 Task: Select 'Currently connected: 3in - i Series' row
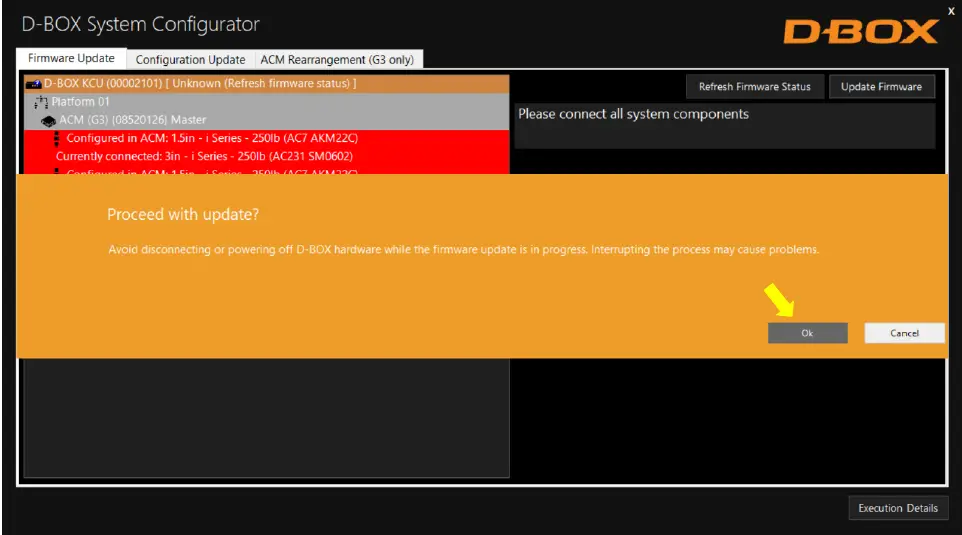tap(267, 156)
